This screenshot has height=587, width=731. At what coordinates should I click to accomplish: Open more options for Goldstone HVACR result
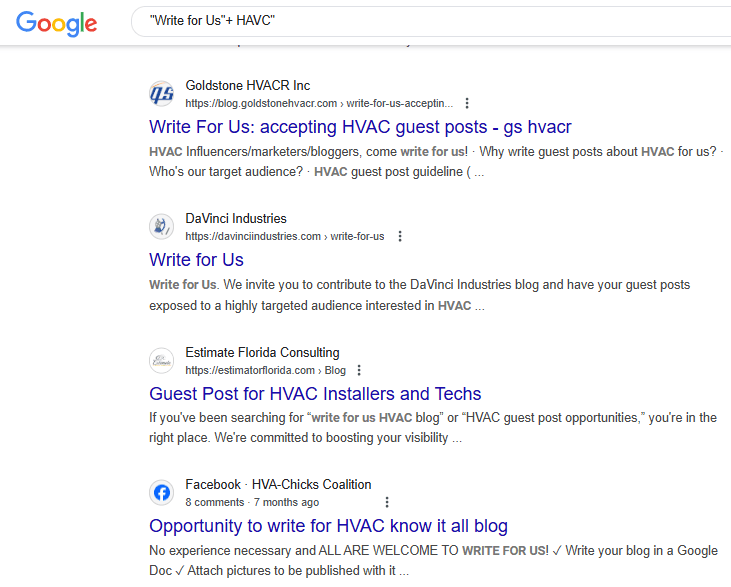467,103
